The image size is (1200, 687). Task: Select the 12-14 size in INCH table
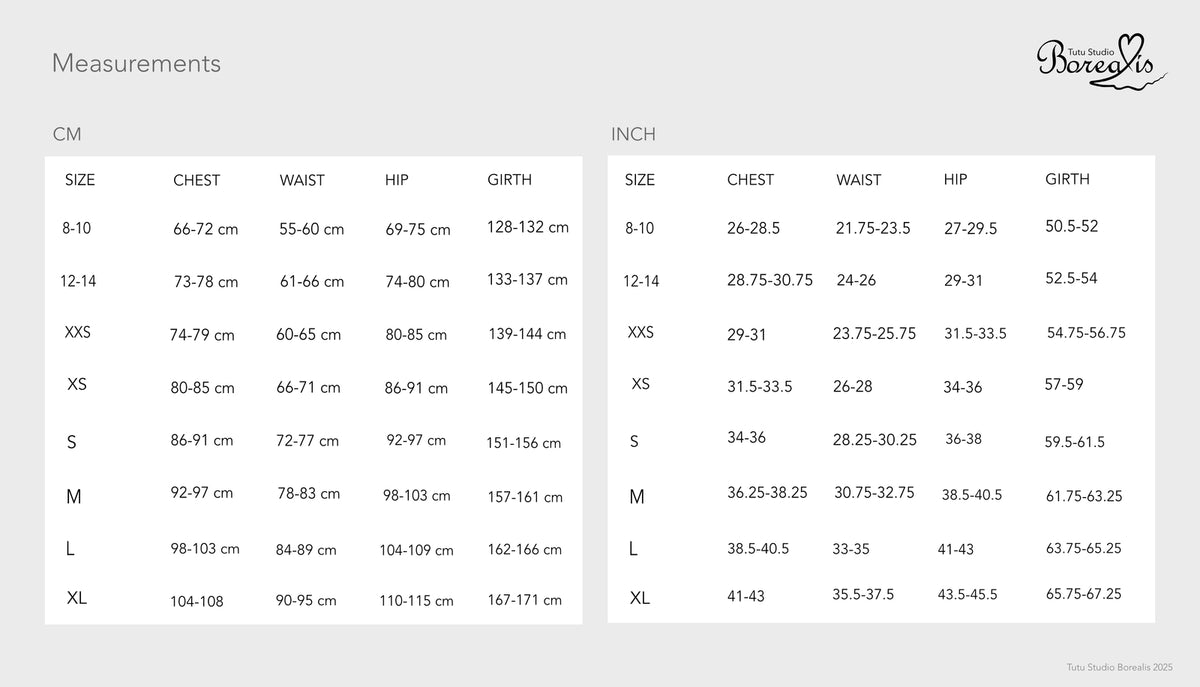[x=641, y=282]
